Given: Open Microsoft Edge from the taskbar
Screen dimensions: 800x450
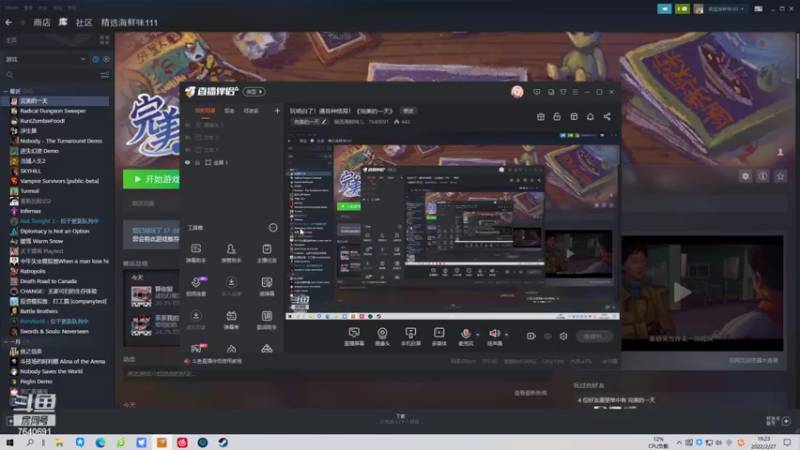Looking at the screenshot, I should pos(101,442).
